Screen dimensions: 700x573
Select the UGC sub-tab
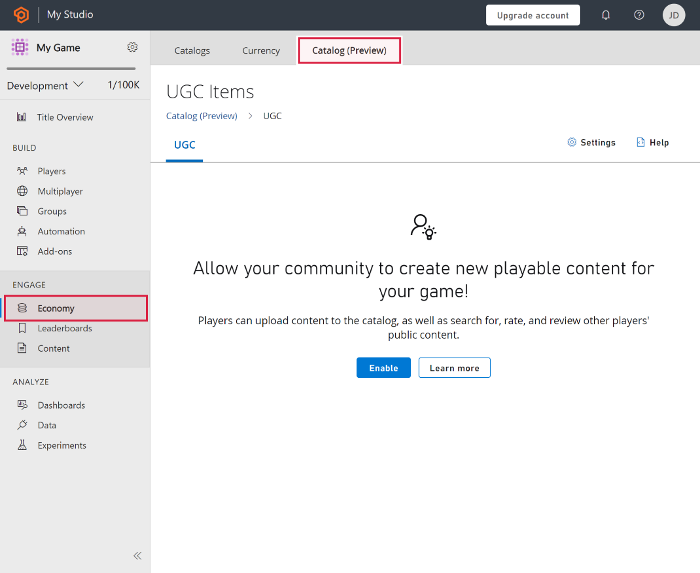pyautogui.click(x=185, y=145)
